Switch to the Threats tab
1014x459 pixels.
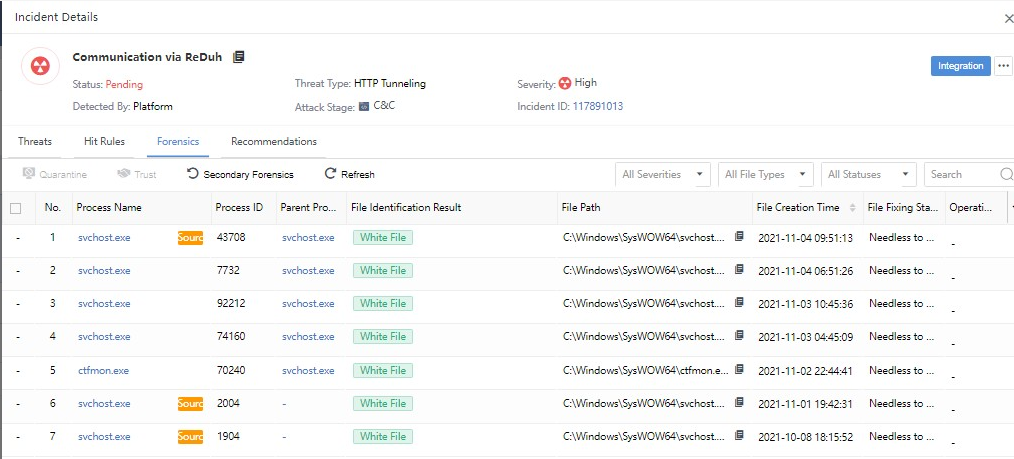pyautogui.click(x=35, y=142)
